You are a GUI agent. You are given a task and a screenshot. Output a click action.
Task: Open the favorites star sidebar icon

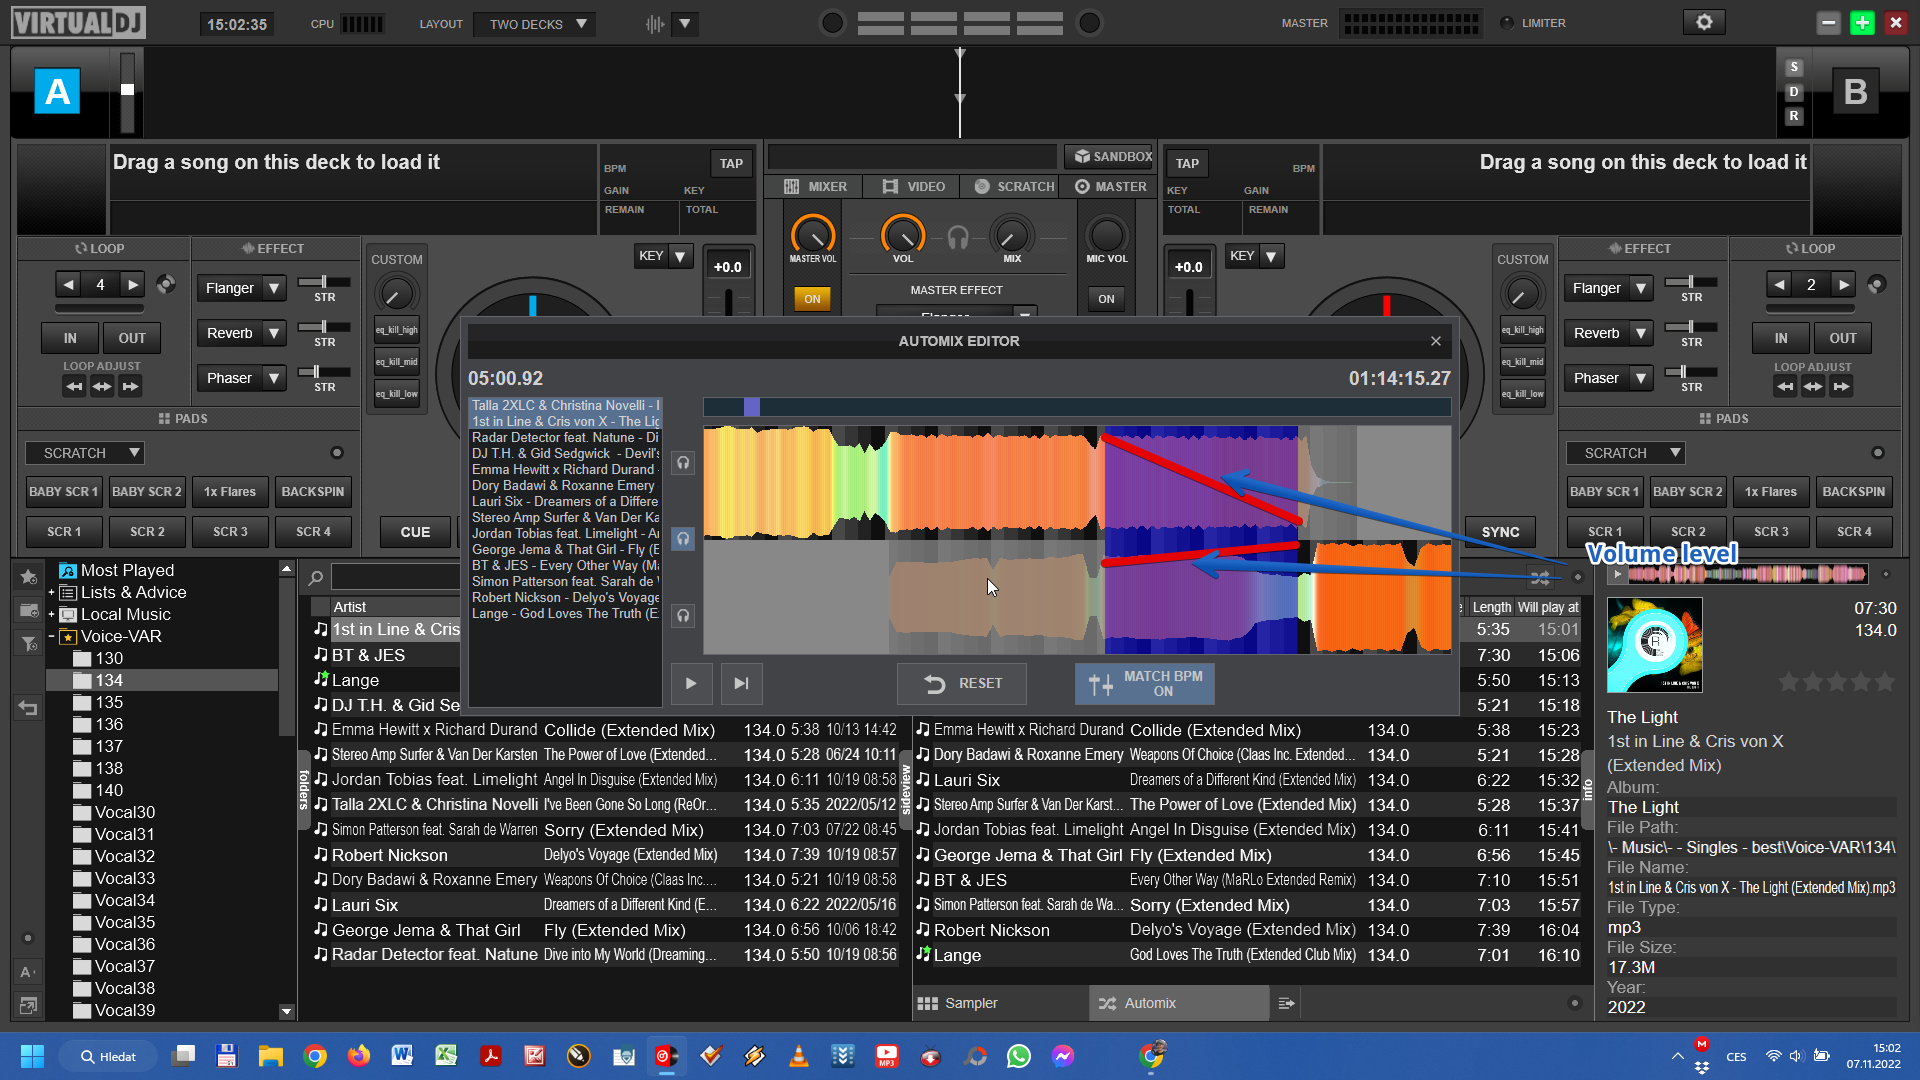(x=28, y=576)
